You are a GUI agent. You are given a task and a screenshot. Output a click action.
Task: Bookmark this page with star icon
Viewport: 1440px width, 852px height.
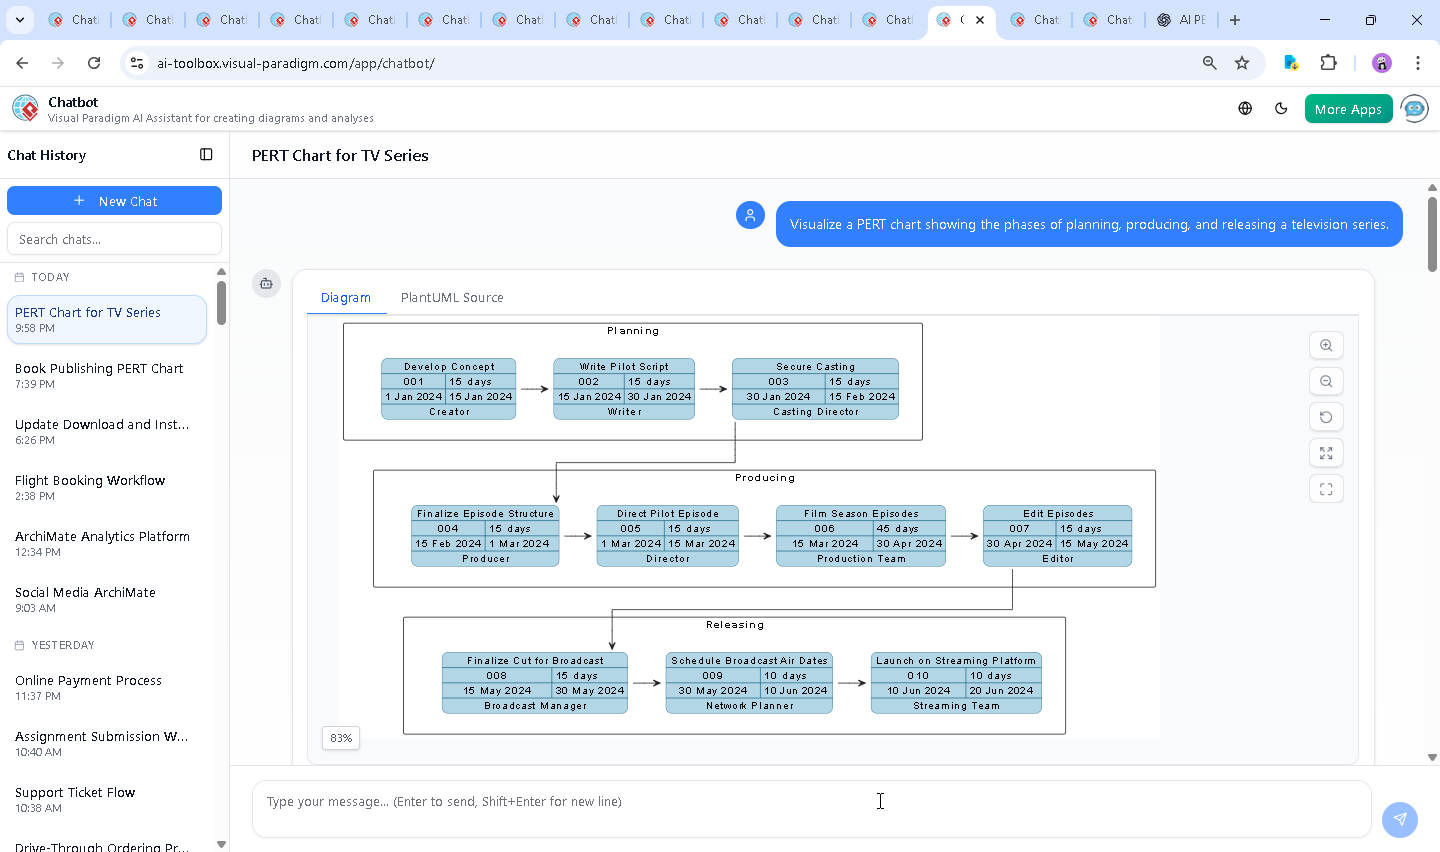1242,63
